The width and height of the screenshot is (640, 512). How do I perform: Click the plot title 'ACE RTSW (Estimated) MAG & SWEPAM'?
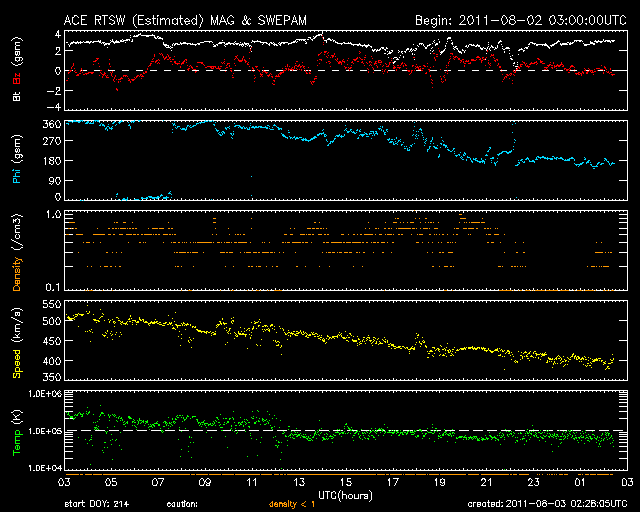pos(185,20)
